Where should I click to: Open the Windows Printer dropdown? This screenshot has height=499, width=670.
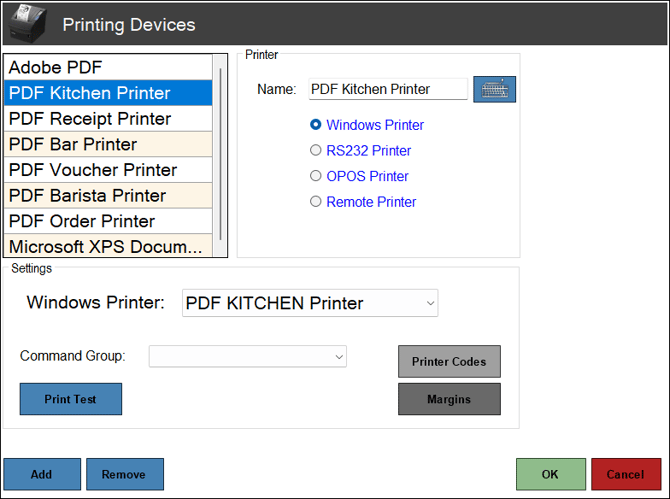(x=310, y=303)
